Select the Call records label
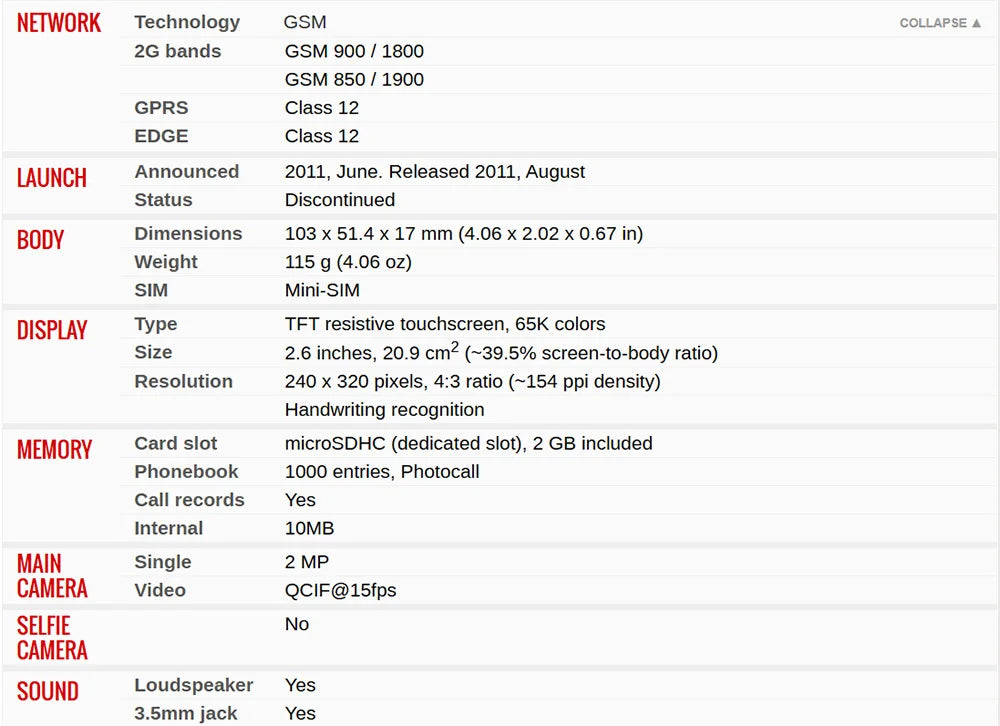Screen dimensions: 1000x726 pyautogui.click(x=189, y=500)
